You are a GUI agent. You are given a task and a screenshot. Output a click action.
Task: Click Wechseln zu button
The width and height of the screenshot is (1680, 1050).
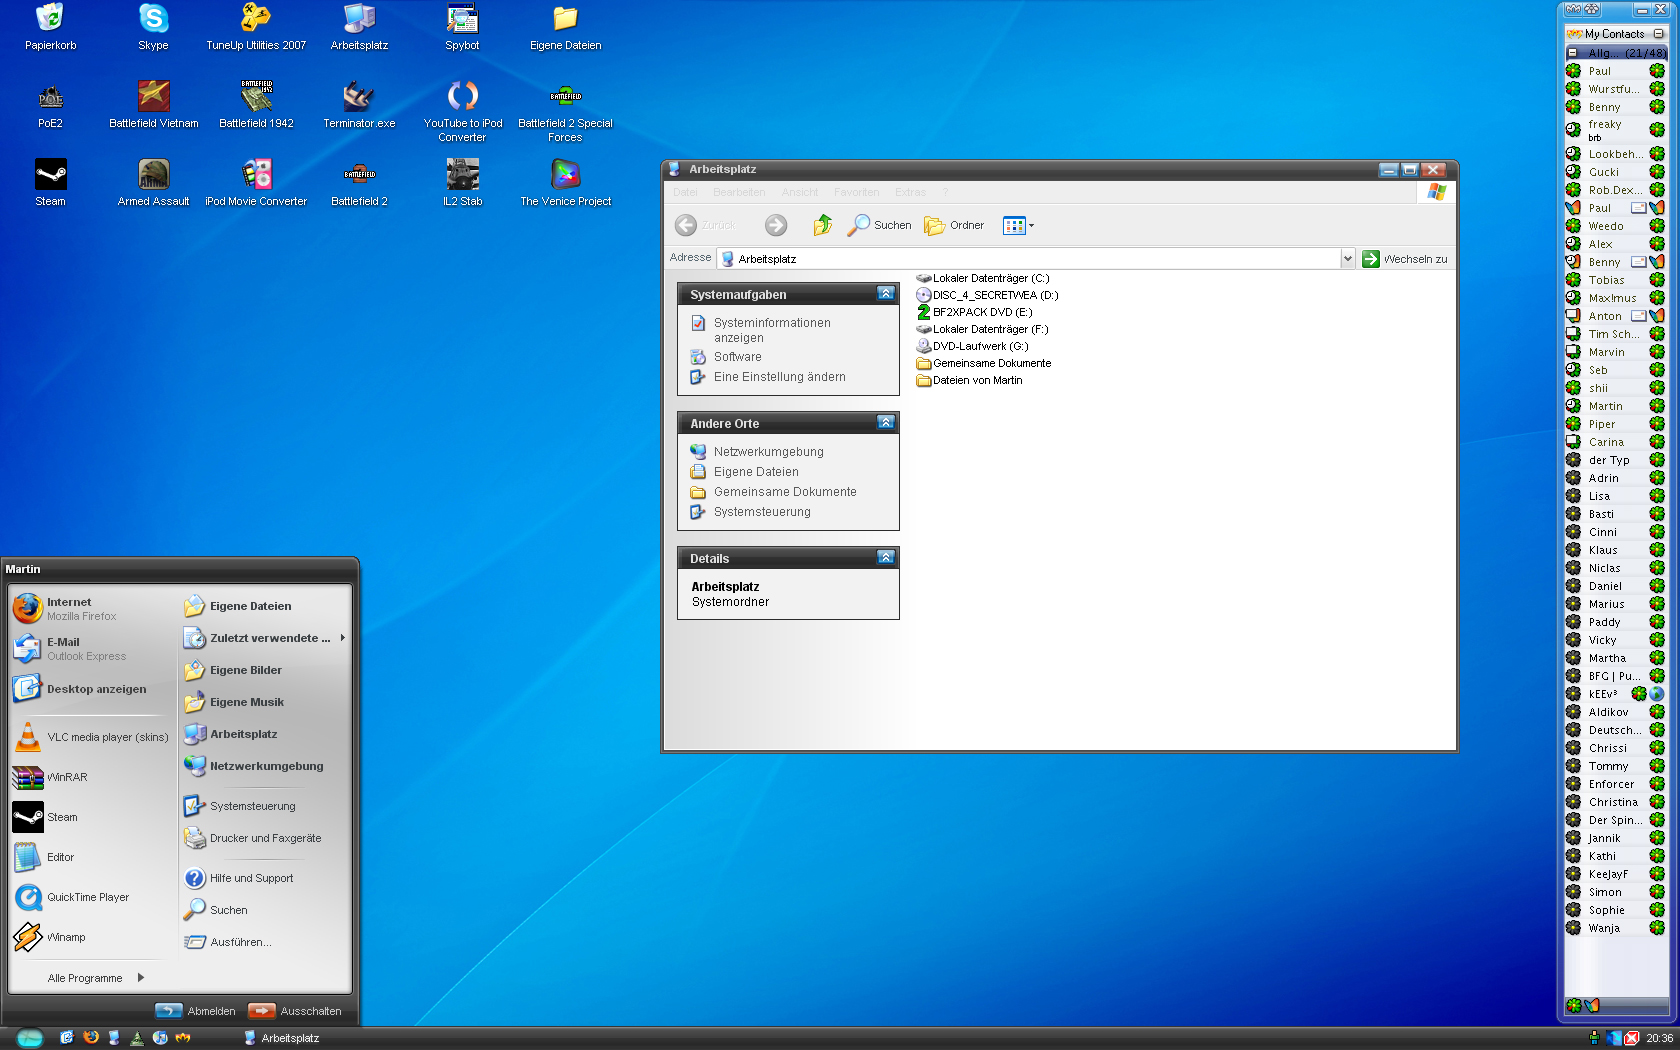point(1405,259)
